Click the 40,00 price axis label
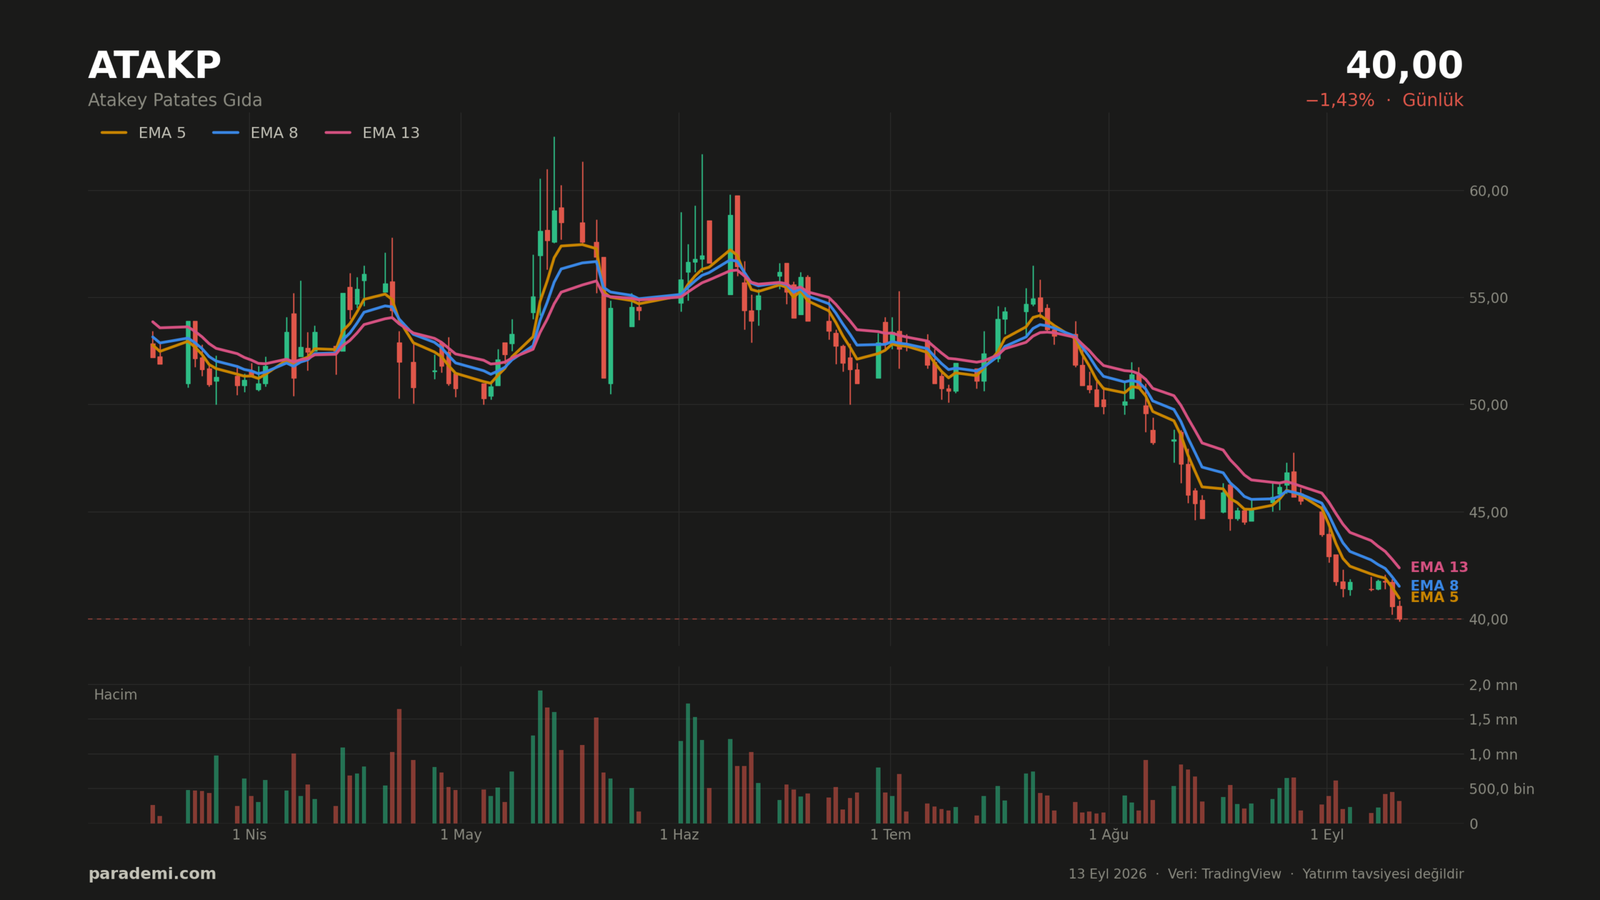Image resolution: width=1600 pixels, height=900 pixels. coord(1488,619)
